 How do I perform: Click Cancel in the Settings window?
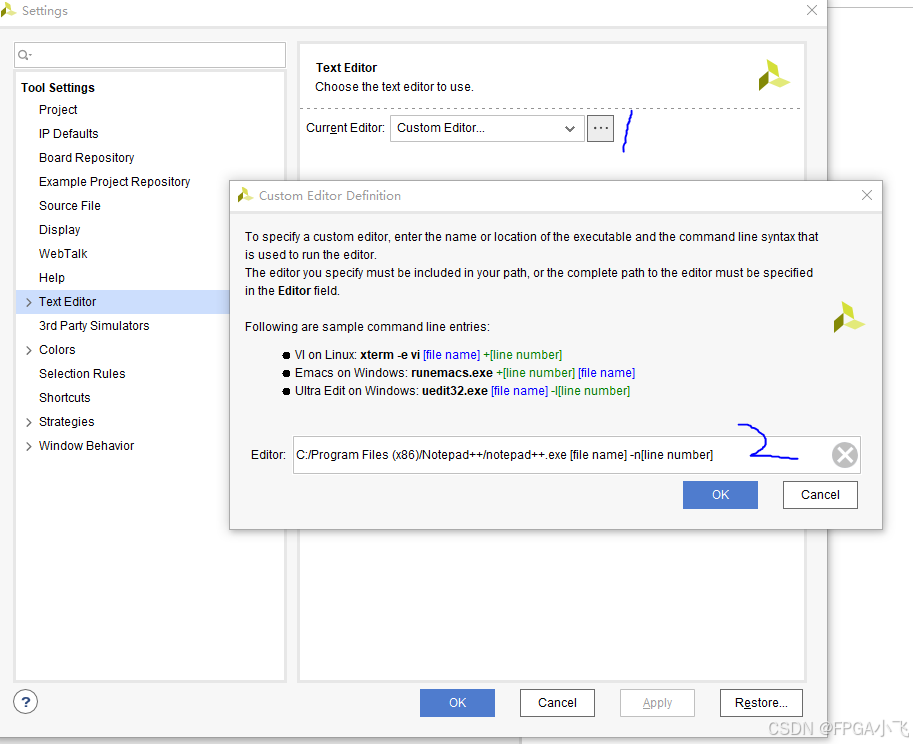tap(557, 703)
